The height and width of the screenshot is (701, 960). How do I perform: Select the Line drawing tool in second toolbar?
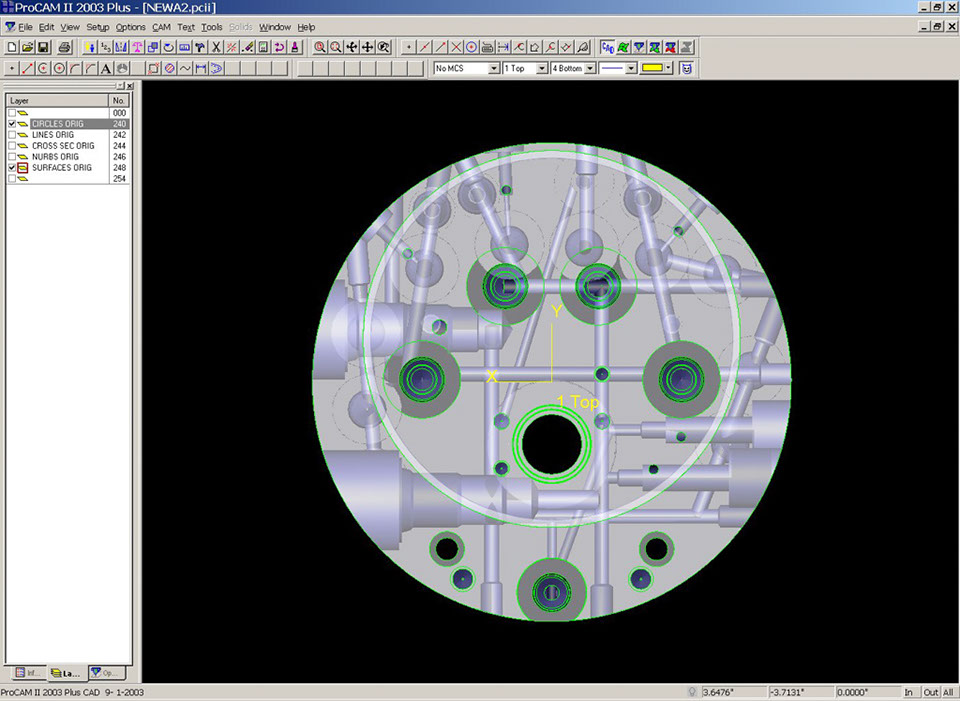[27, 69]
